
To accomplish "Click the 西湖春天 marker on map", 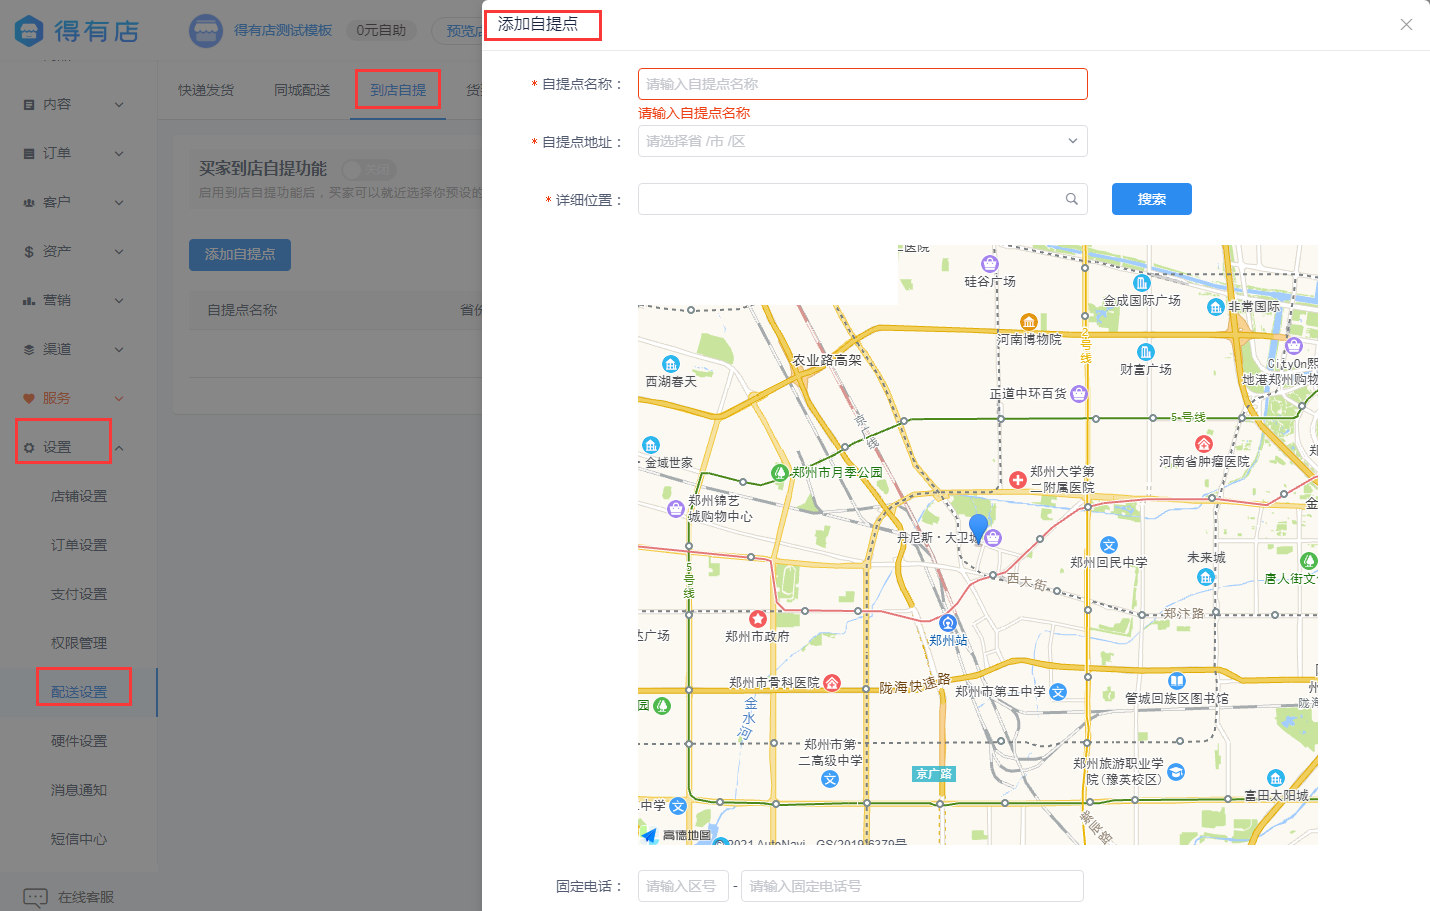I will pyautogui.click(x=671, y=364).
